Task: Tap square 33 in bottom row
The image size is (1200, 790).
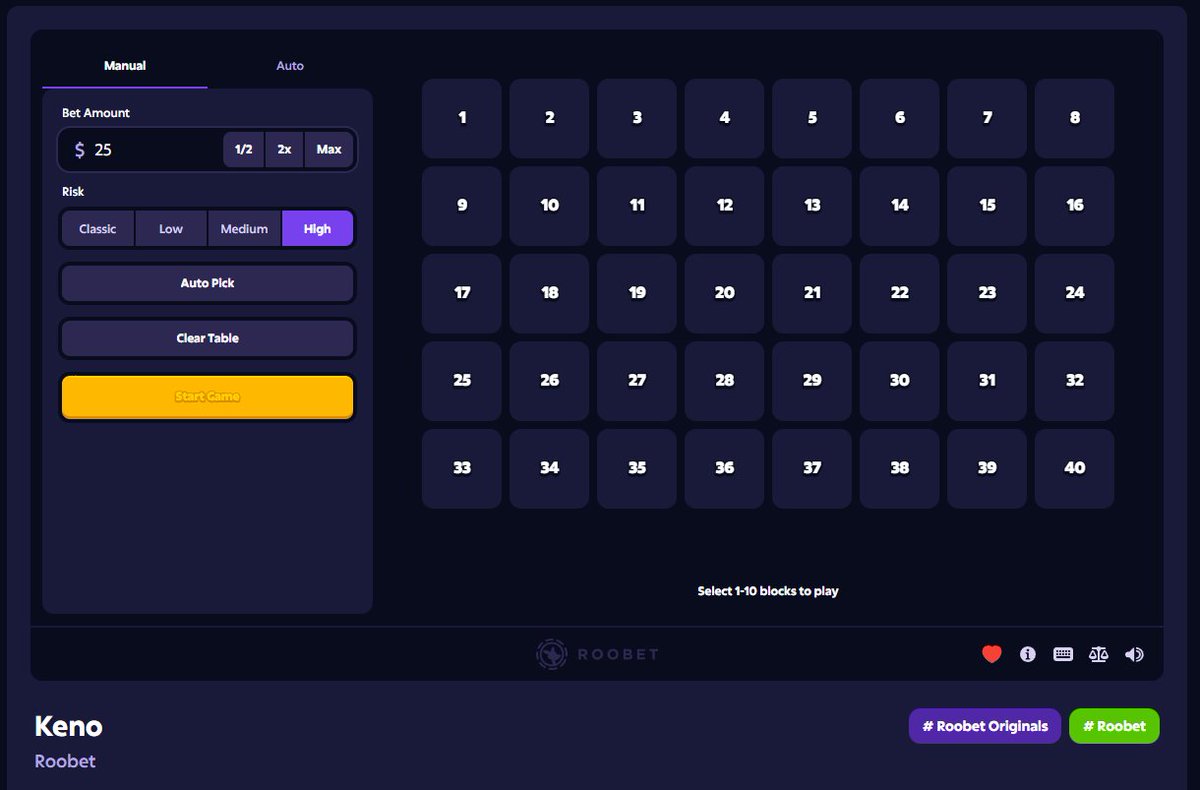Action: (x=462, y=468)
